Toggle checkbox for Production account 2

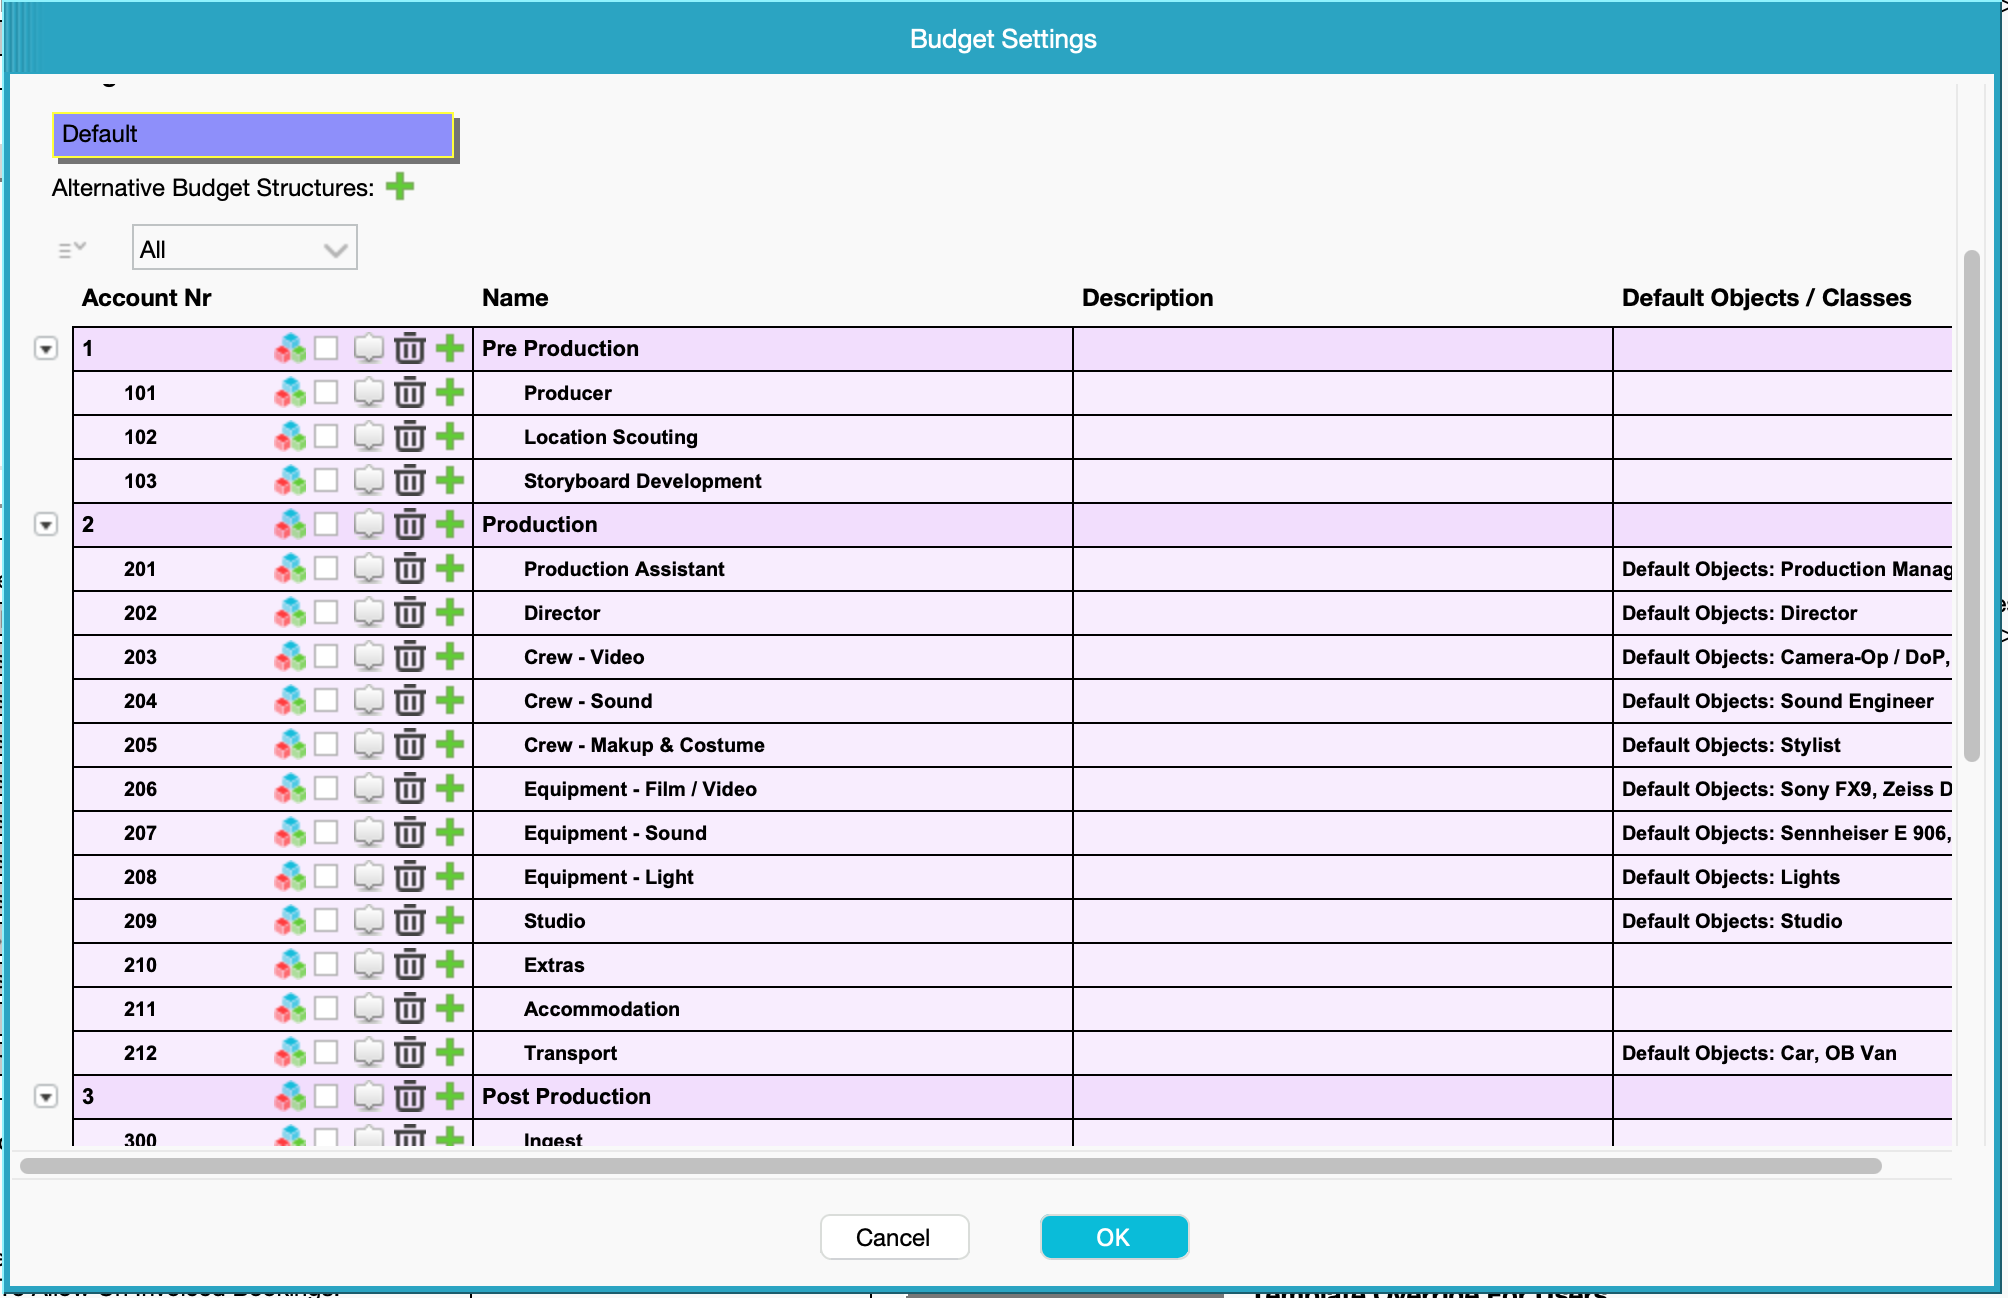pyautogui.click(x=326, y=524)
